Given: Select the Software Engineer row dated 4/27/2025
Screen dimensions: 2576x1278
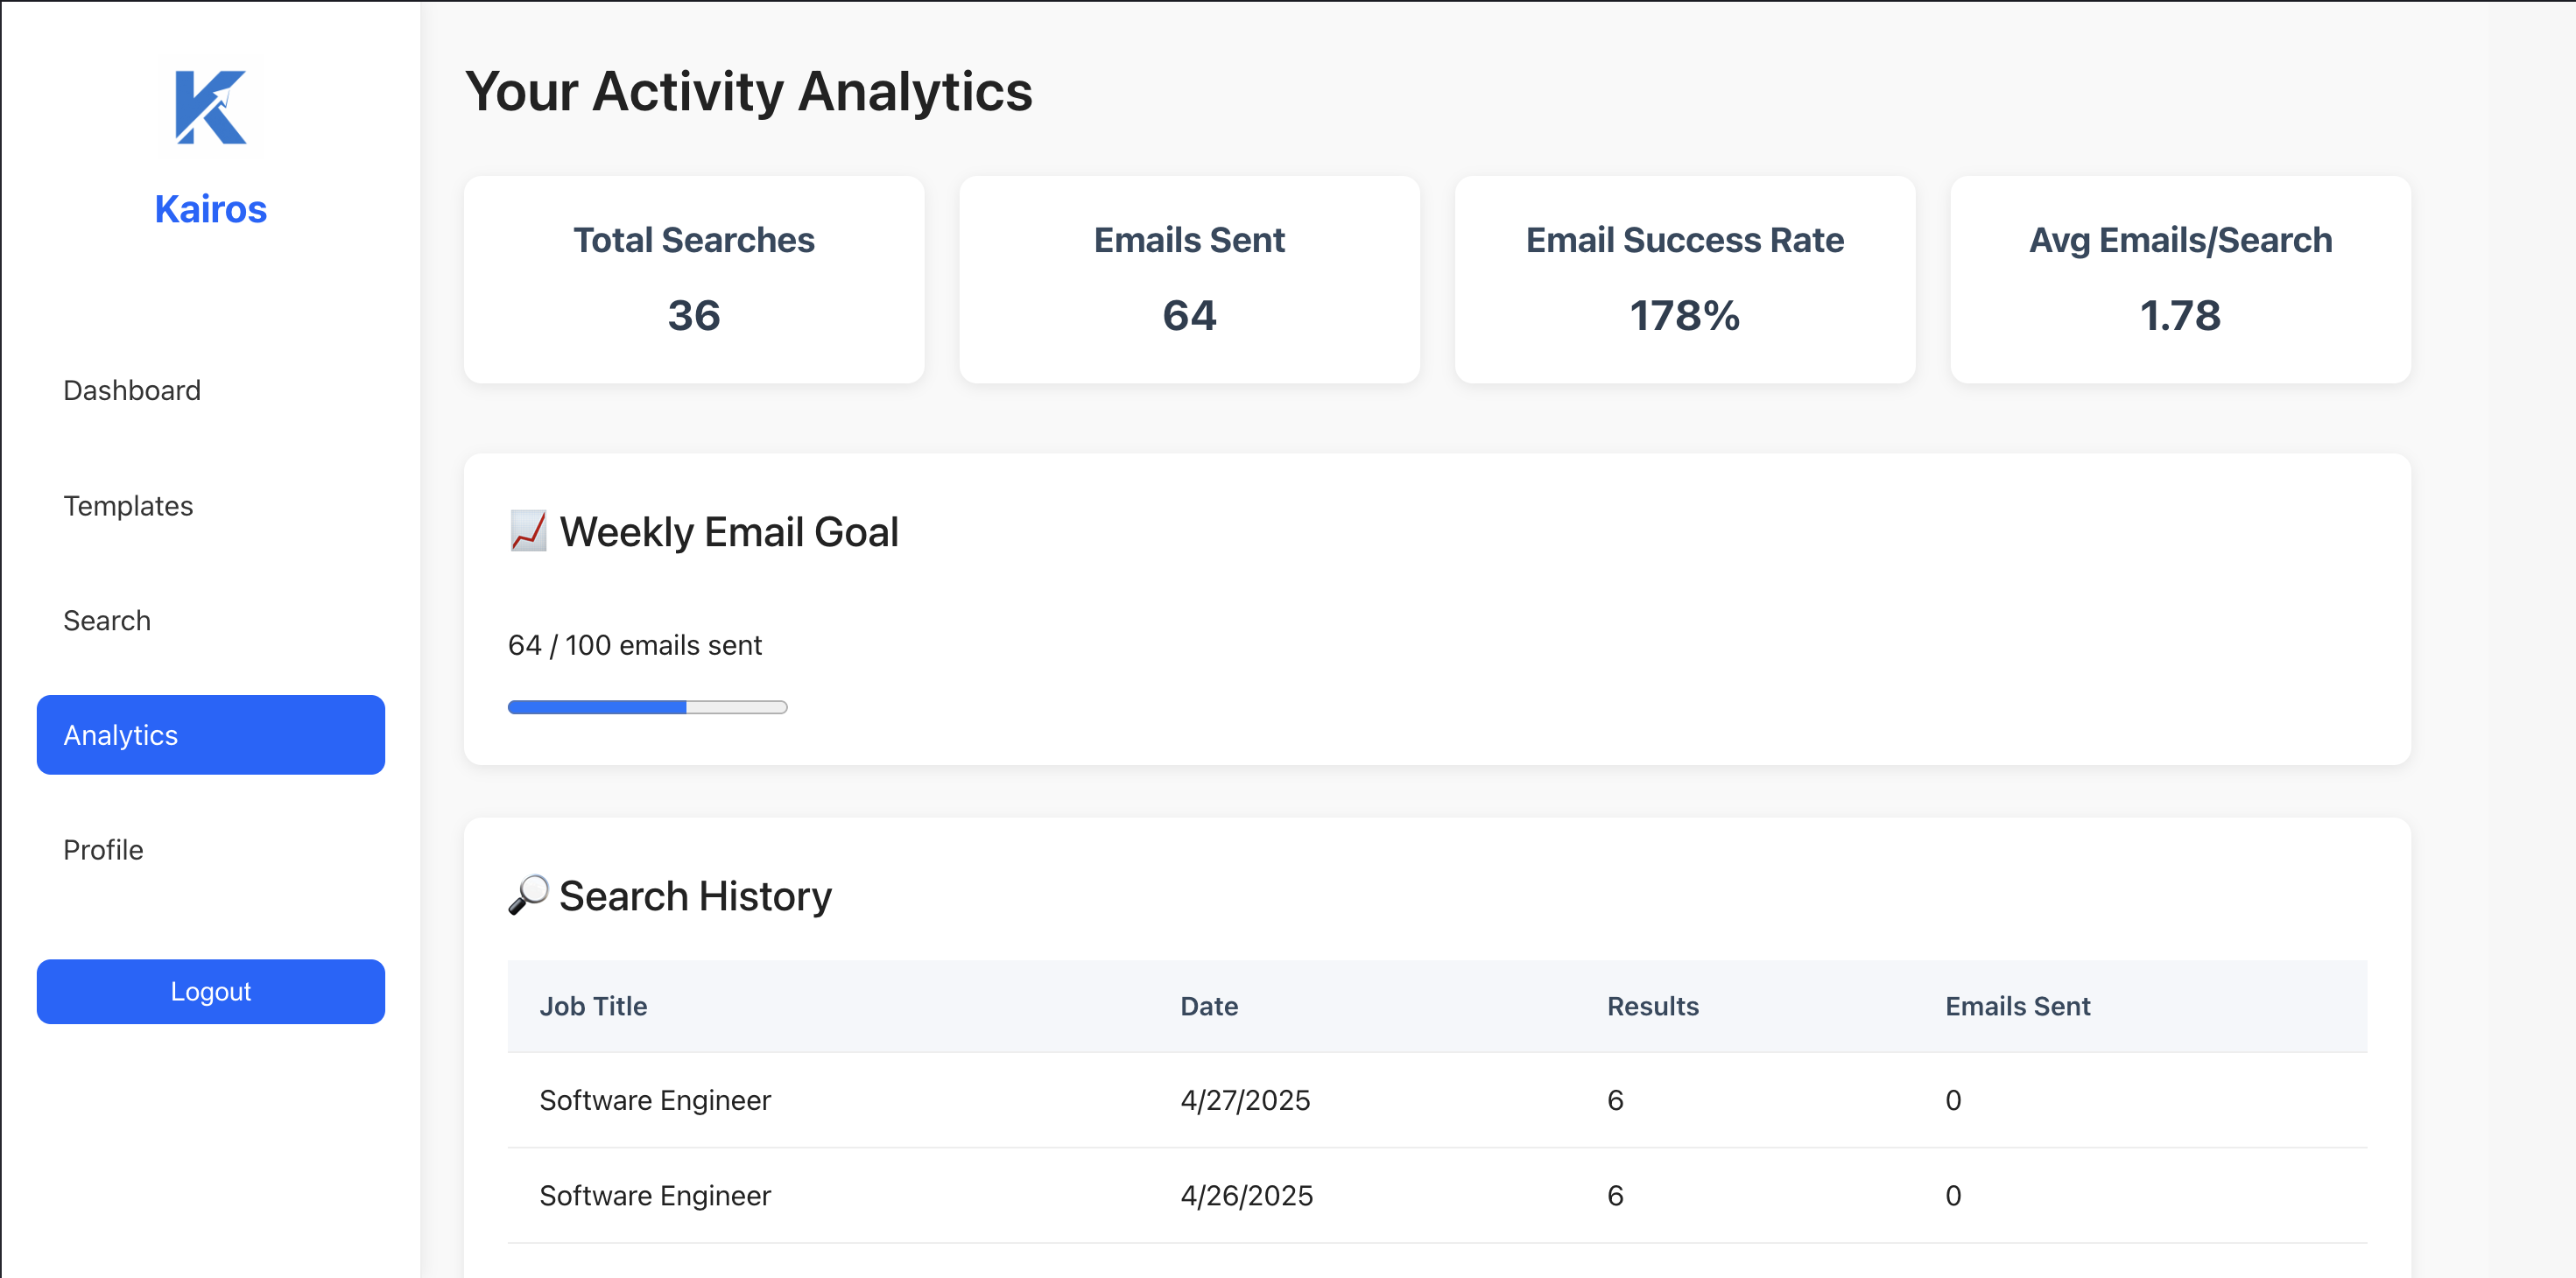Looking at the screenshot, I should (655, 1100).
